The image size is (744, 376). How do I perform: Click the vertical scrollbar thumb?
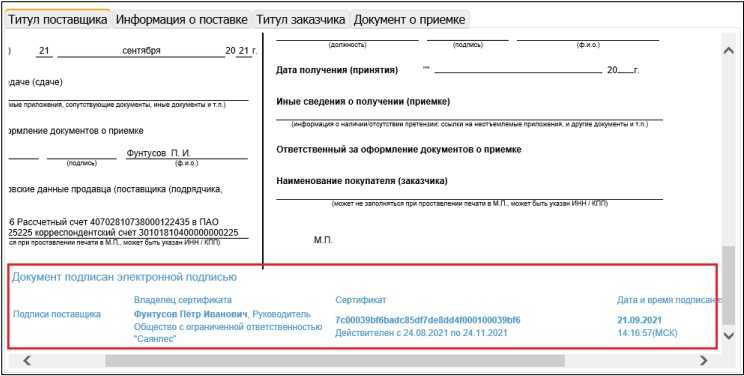pyautogui.click(x=728, y=286)
